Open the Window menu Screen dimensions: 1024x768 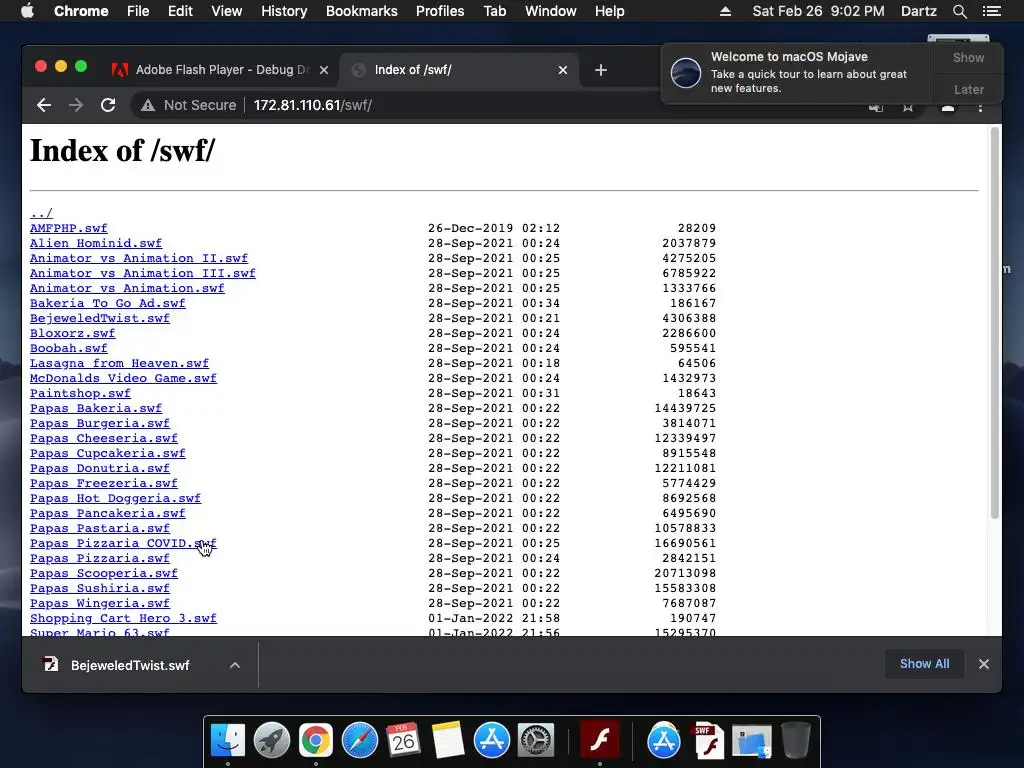click(551, 11)
